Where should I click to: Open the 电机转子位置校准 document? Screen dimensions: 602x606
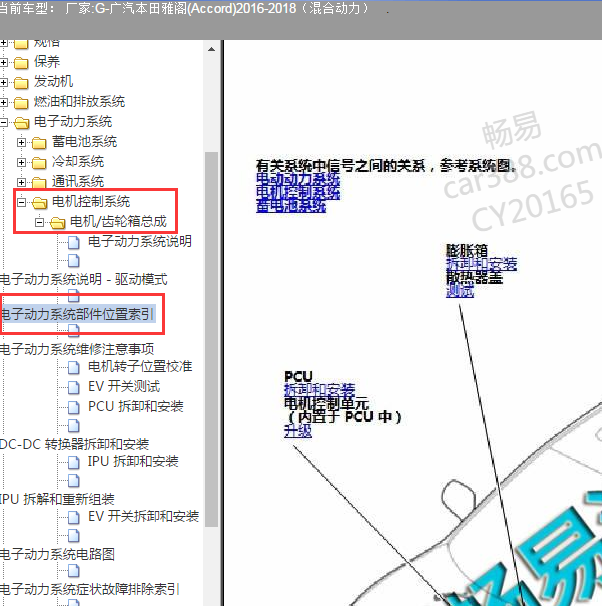(140, 366)
